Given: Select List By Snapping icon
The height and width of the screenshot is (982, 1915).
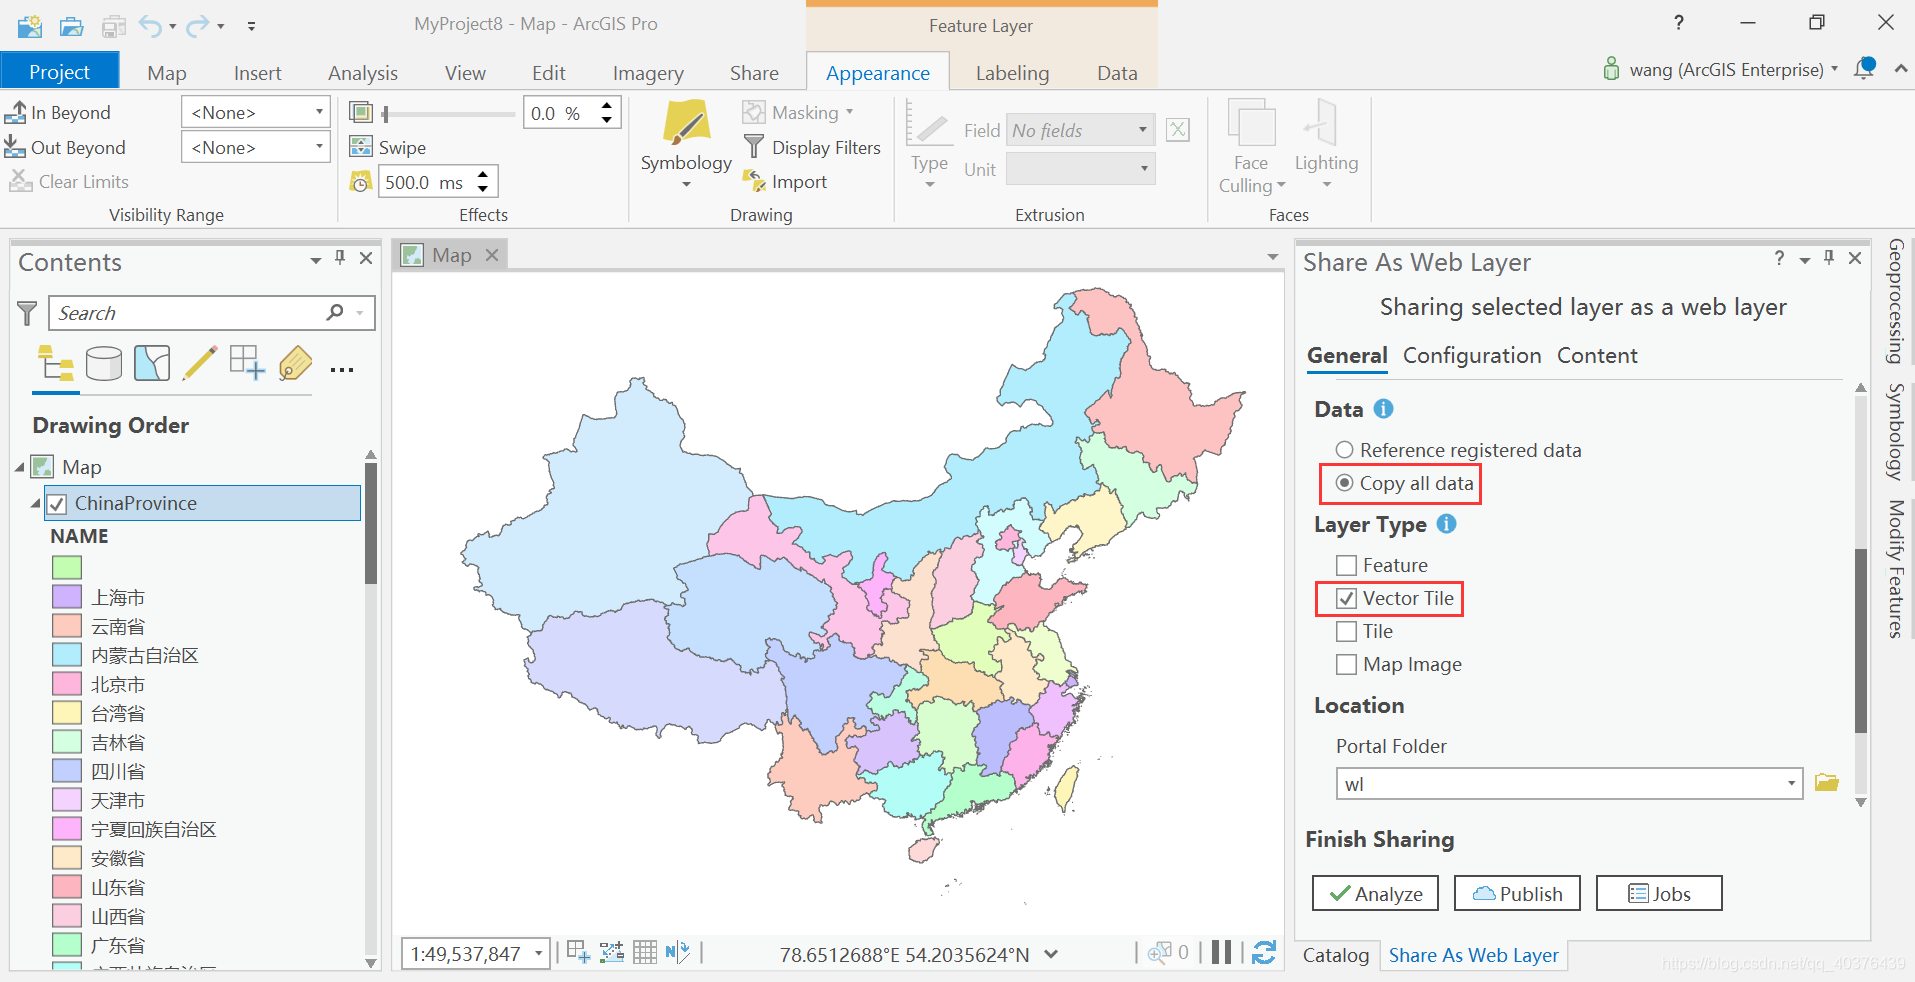Looking at the screenshot, I should coord(247,363).
